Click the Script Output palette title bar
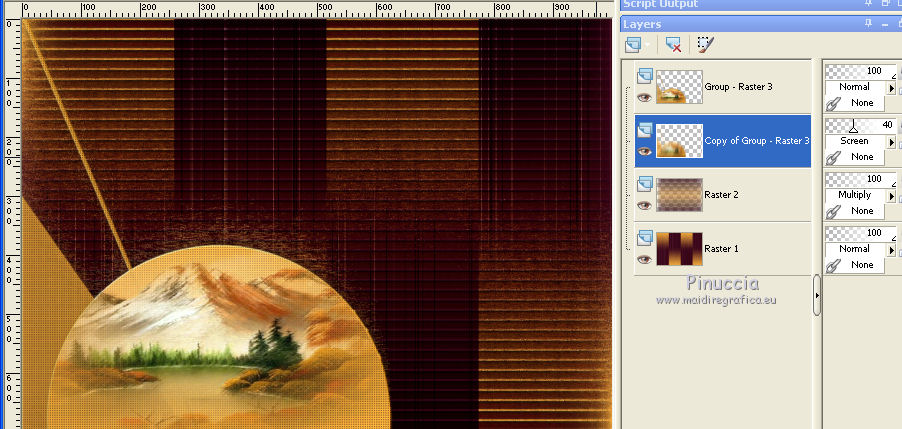The image size is (902, 429). (x=761, y=5)
